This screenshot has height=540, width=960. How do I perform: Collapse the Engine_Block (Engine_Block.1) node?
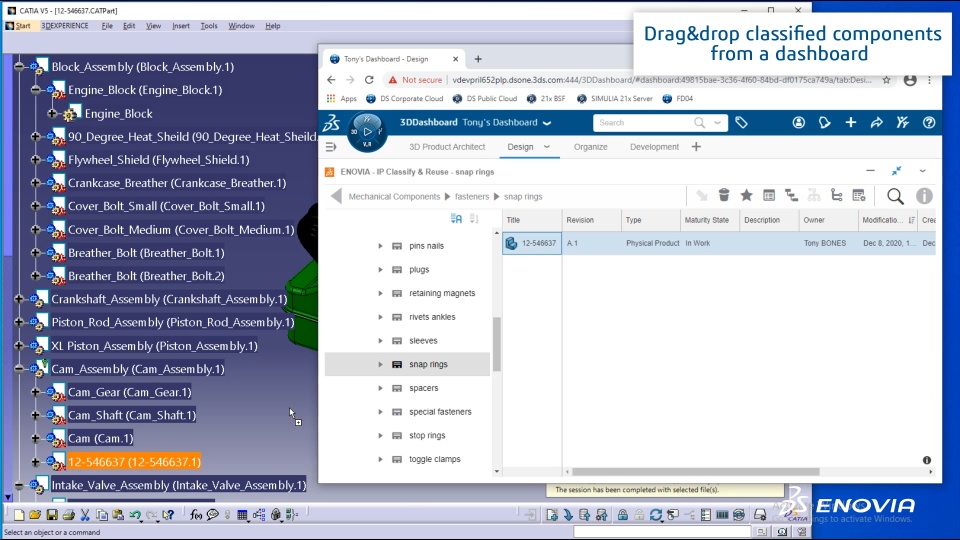pos(36,89)
